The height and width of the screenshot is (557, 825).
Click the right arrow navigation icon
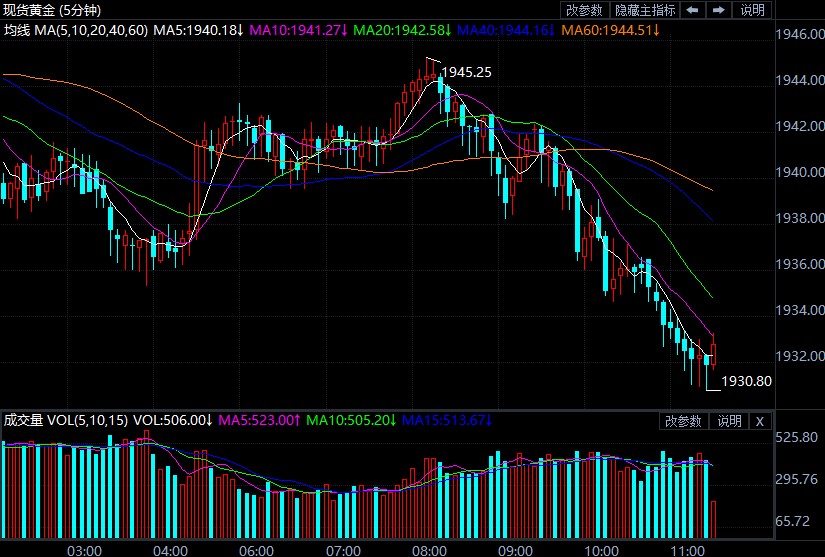click(719, 10)
